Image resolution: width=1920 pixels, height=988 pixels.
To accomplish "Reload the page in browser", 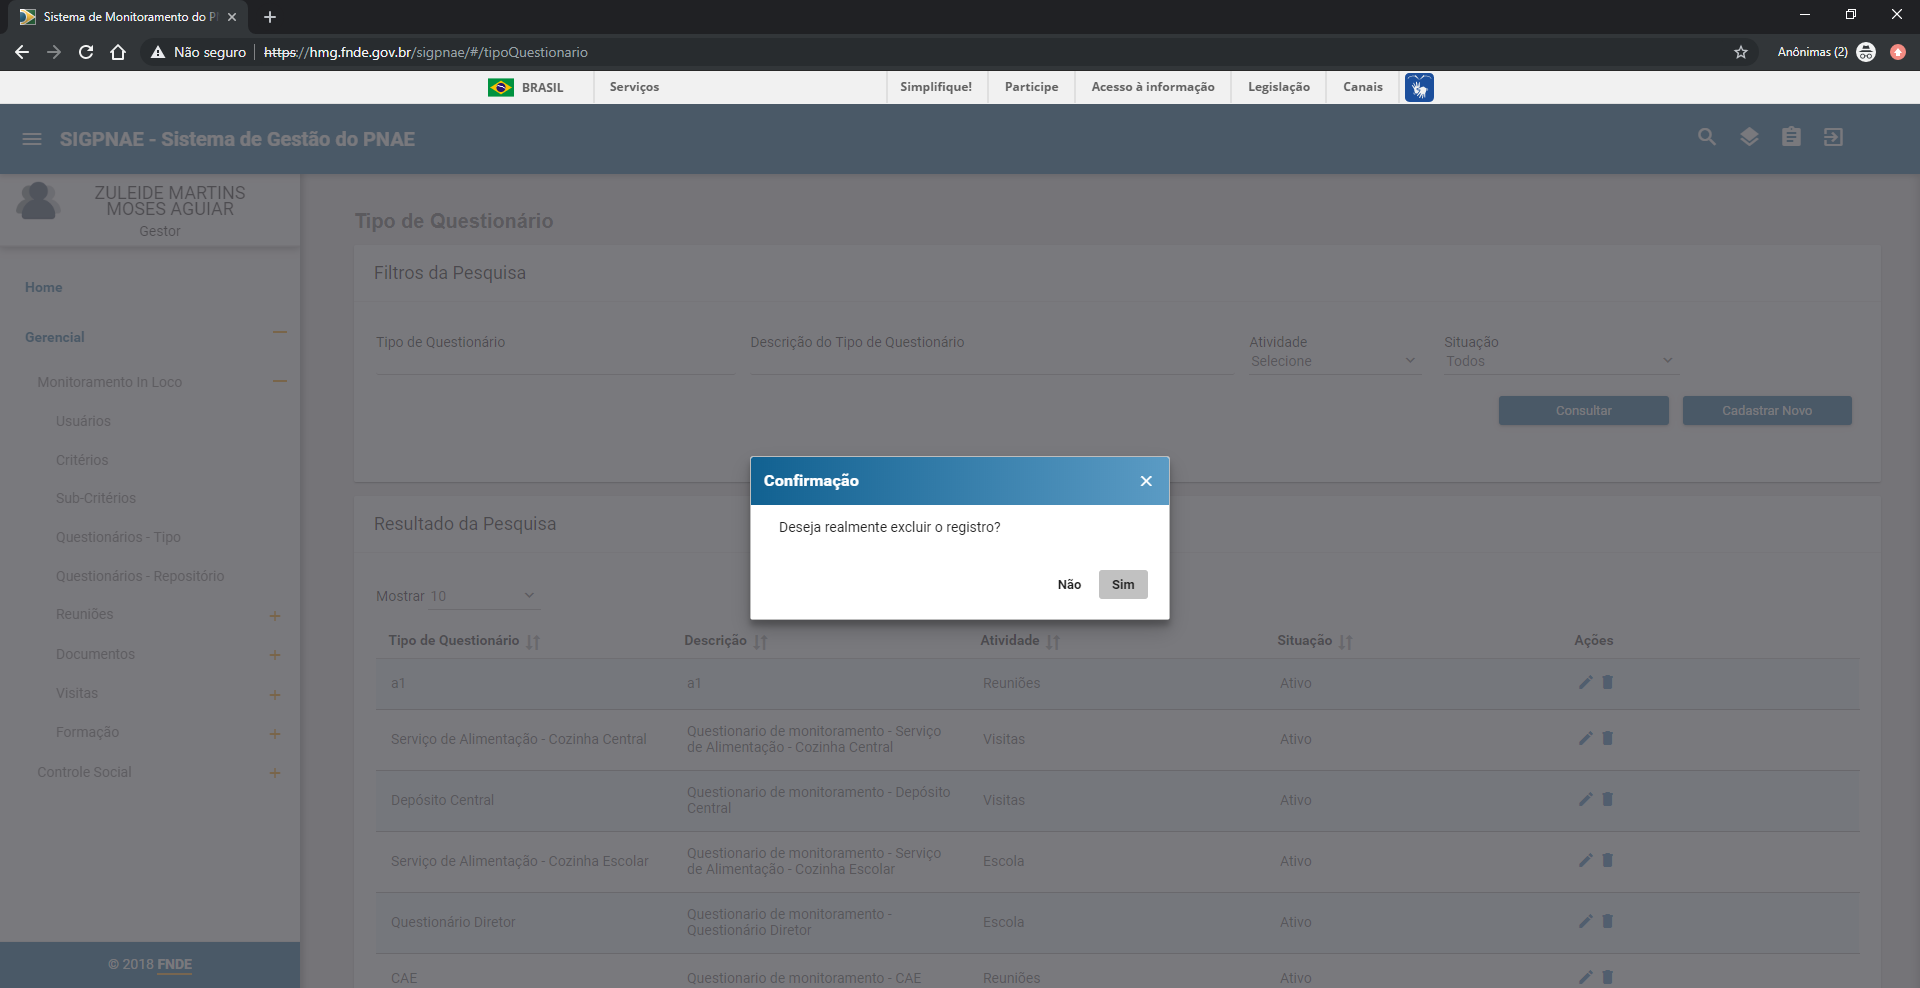I will coord(86,52).
